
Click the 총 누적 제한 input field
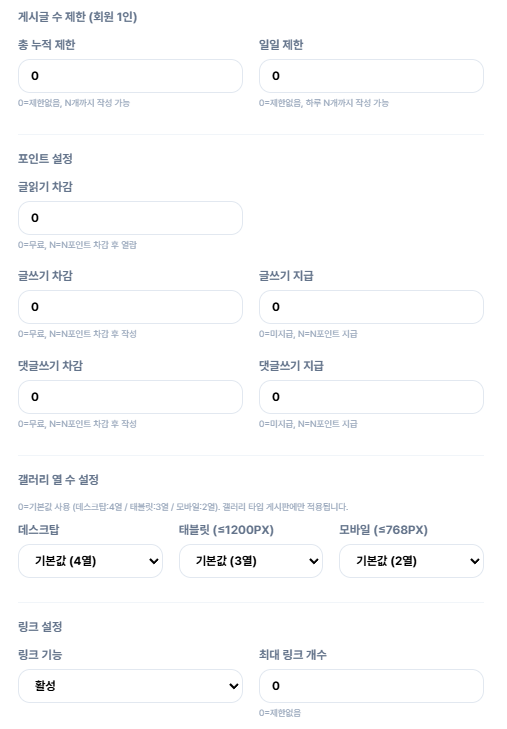130,76
